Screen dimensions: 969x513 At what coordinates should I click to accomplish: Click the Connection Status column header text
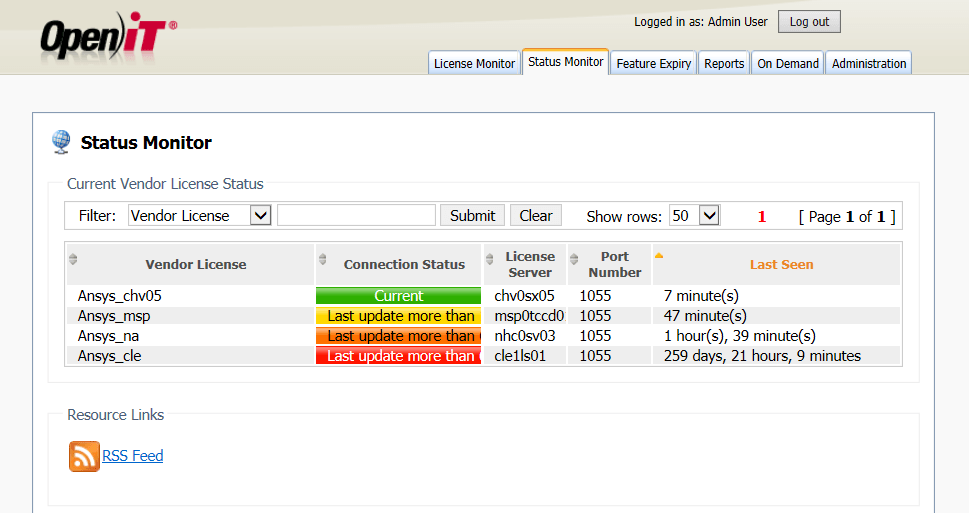pos(404,265)
